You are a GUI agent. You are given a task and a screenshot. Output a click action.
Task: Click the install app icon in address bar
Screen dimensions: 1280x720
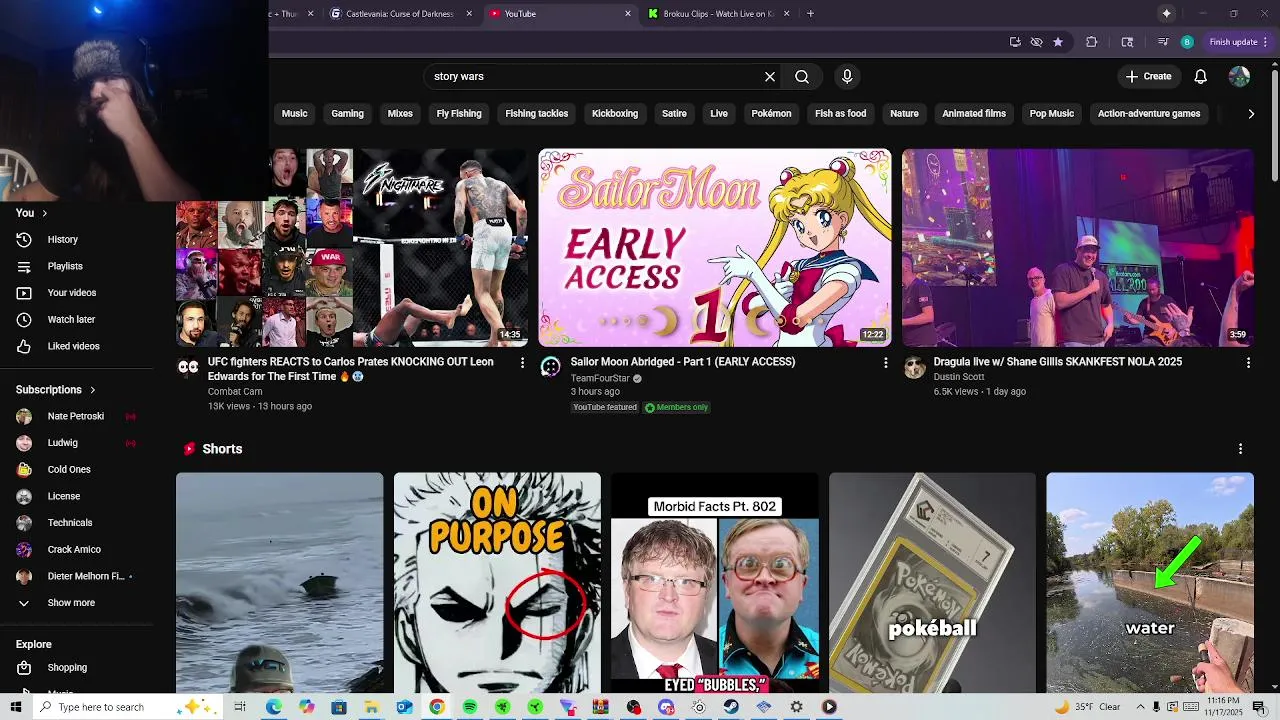tap(1015, 42)
